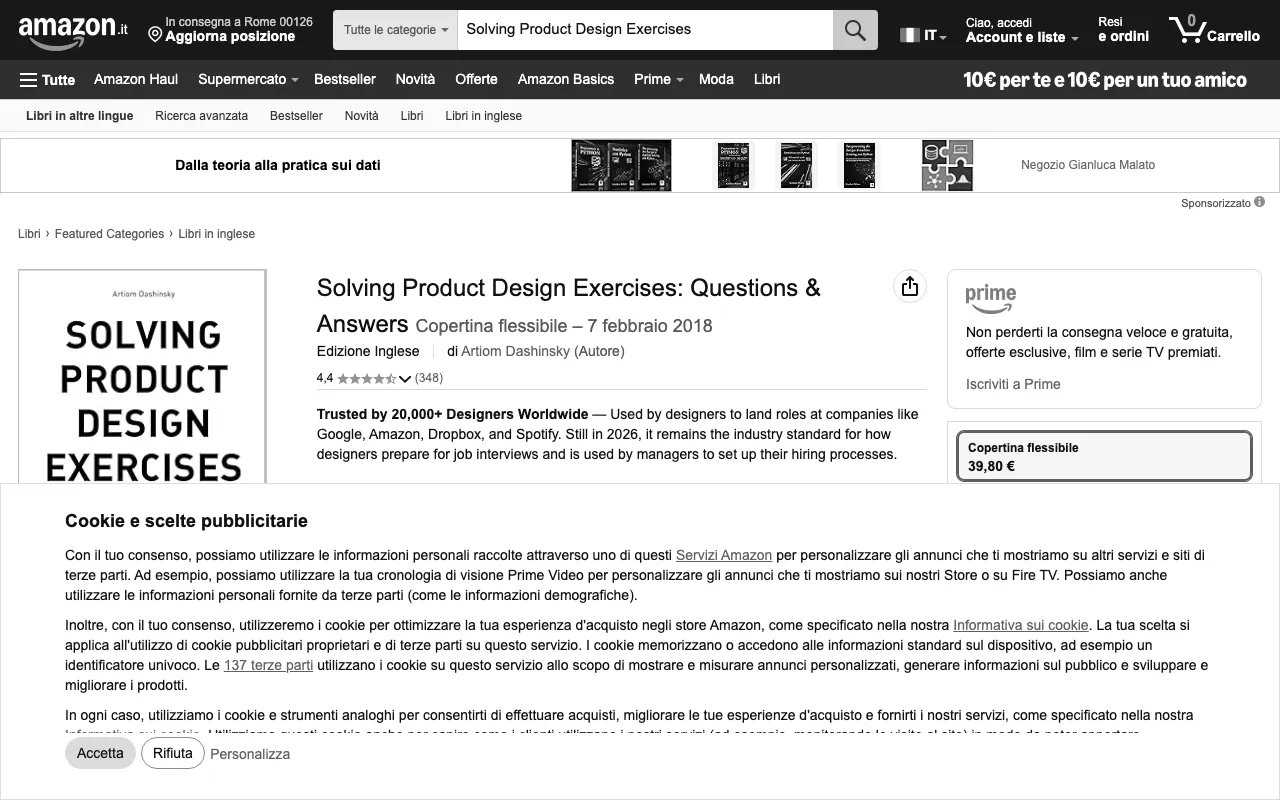Click Personalizza cookie link
Image resolution: width=1280 pixels, height=800 pixels.
(250, 754)
